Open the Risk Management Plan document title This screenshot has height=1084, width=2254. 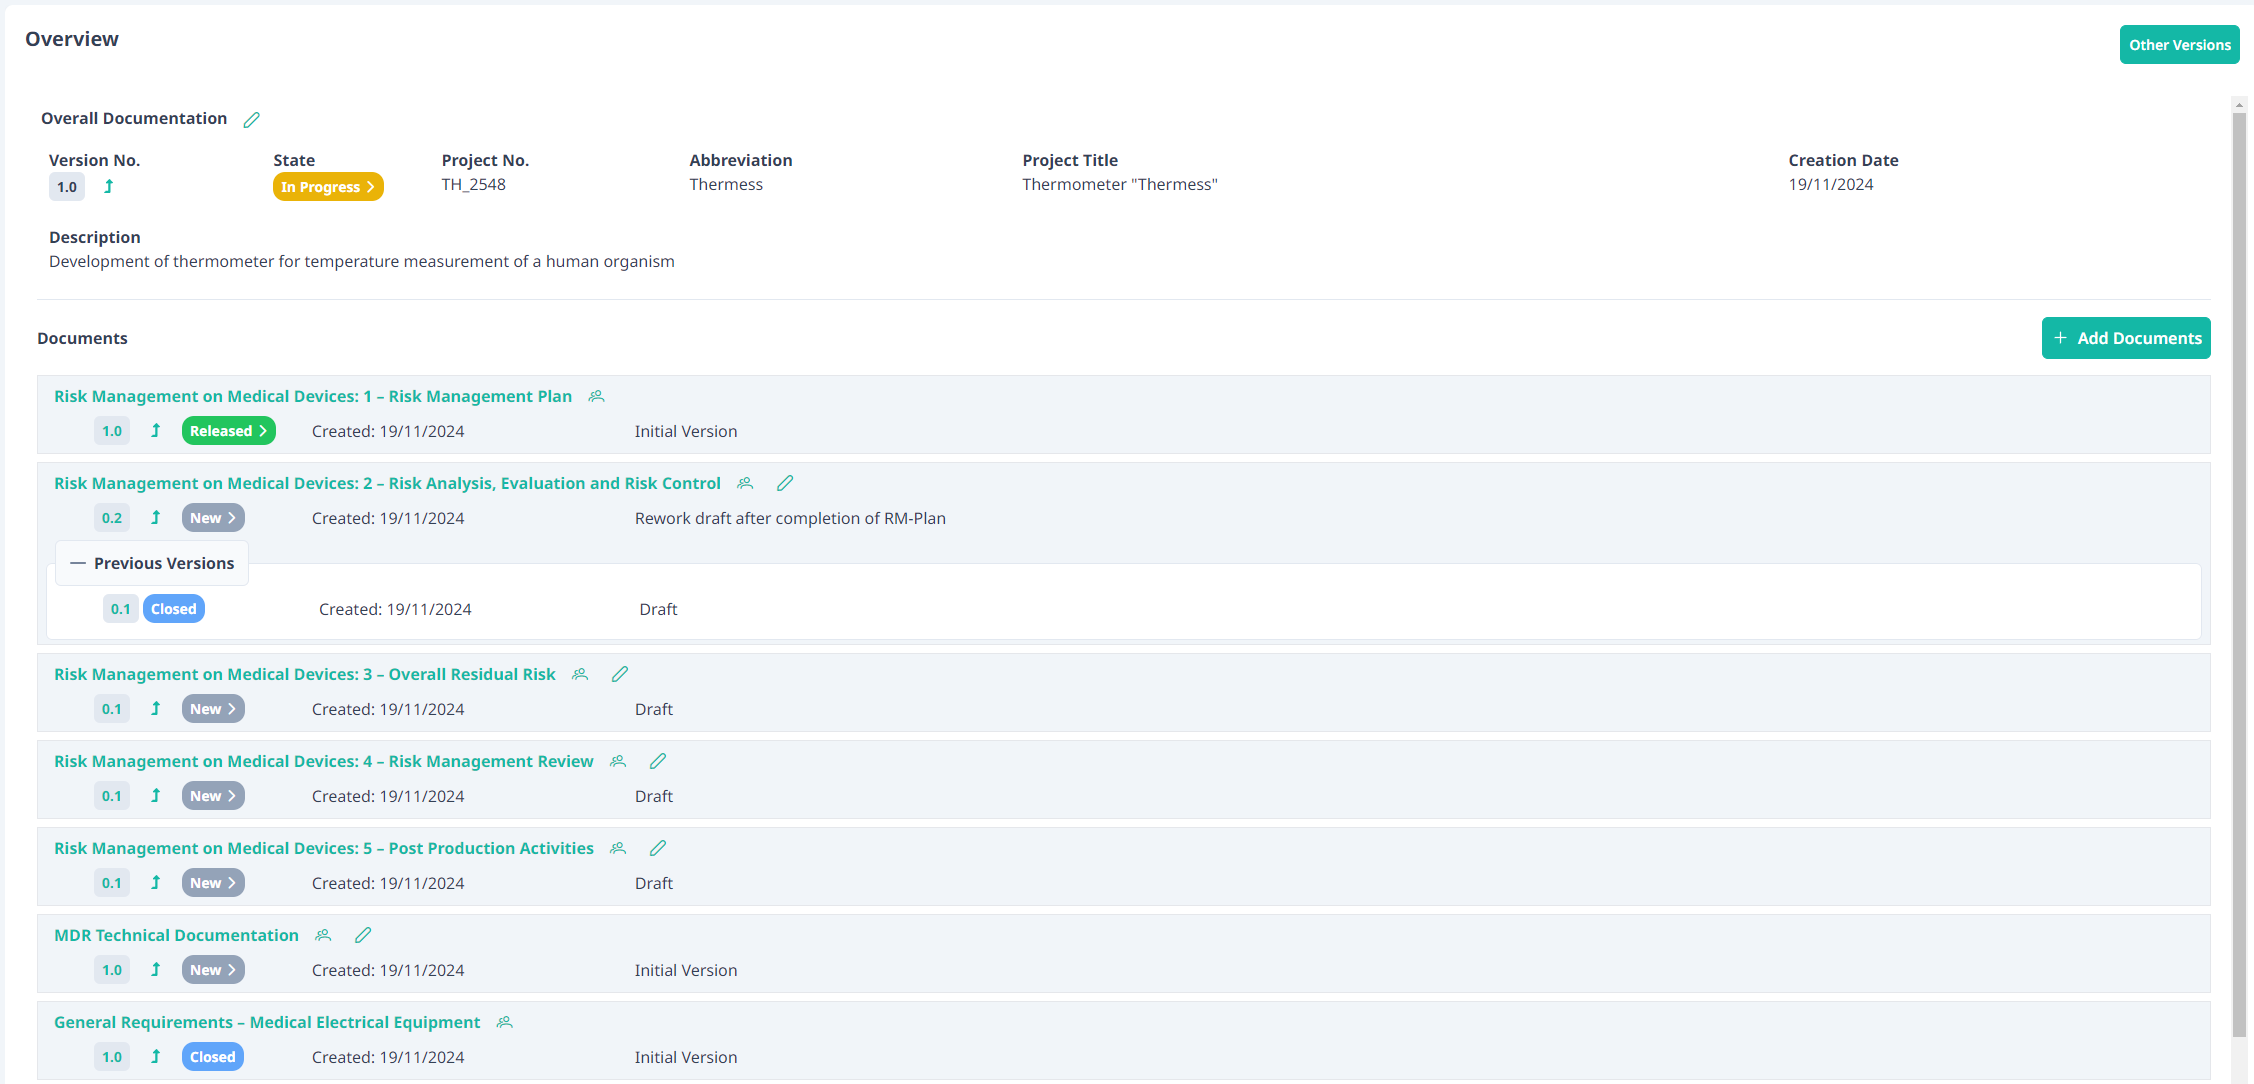pyautogui.click(x=313, y=396)
